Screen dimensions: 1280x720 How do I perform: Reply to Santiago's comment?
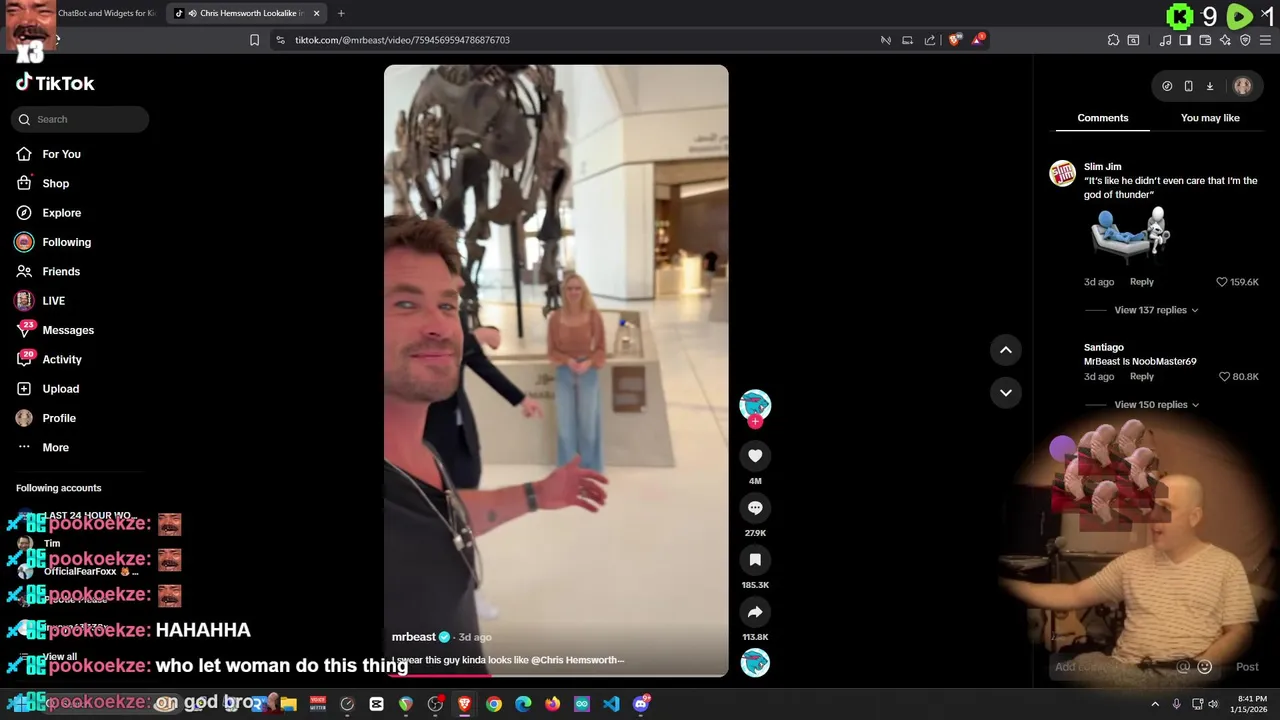click(x=1141, y=377)
